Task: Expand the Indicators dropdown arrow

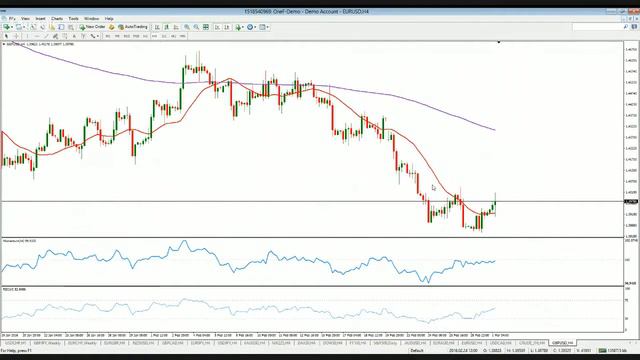Action: (243, 27)
